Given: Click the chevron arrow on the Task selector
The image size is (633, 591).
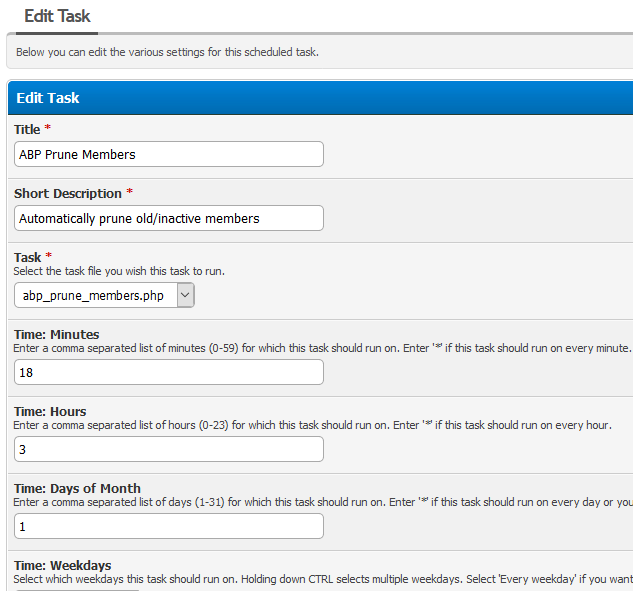Looking at the screenshot, I should coord(185,295).
